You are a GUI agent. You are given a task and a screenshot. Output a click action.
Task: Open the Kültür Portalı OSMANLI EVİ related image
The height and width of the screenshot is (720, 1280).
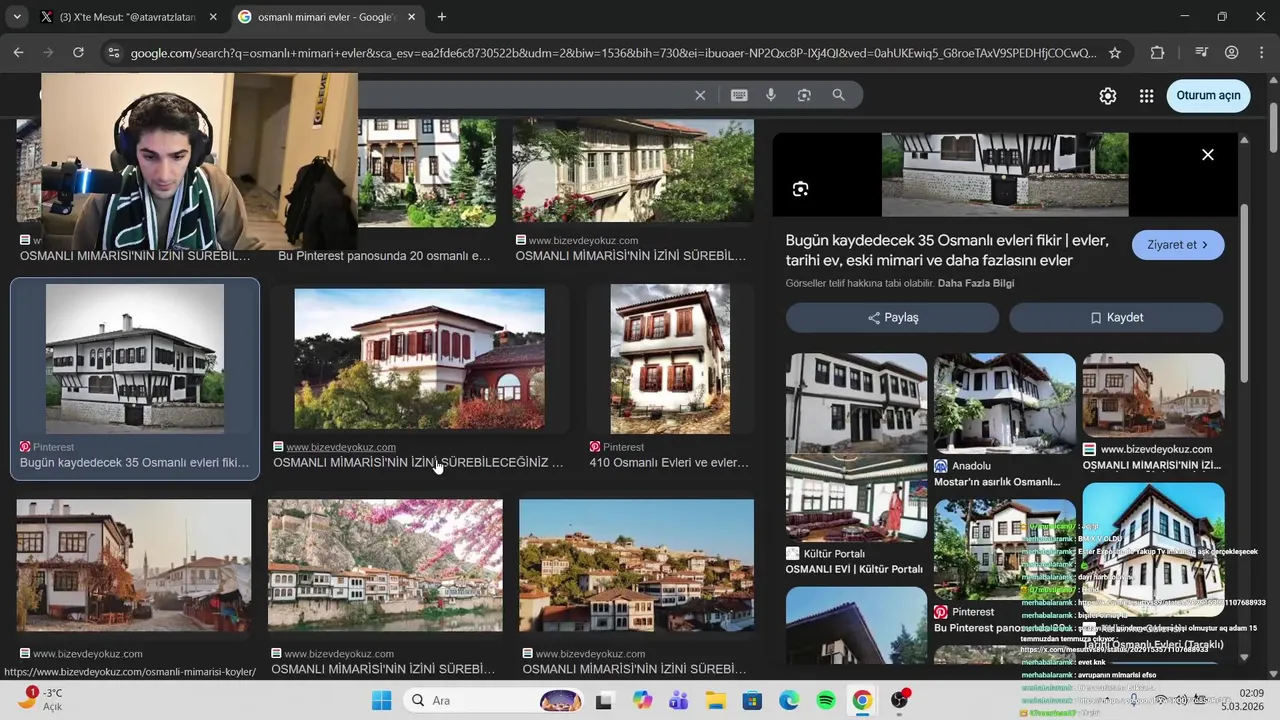click(856, 498)
